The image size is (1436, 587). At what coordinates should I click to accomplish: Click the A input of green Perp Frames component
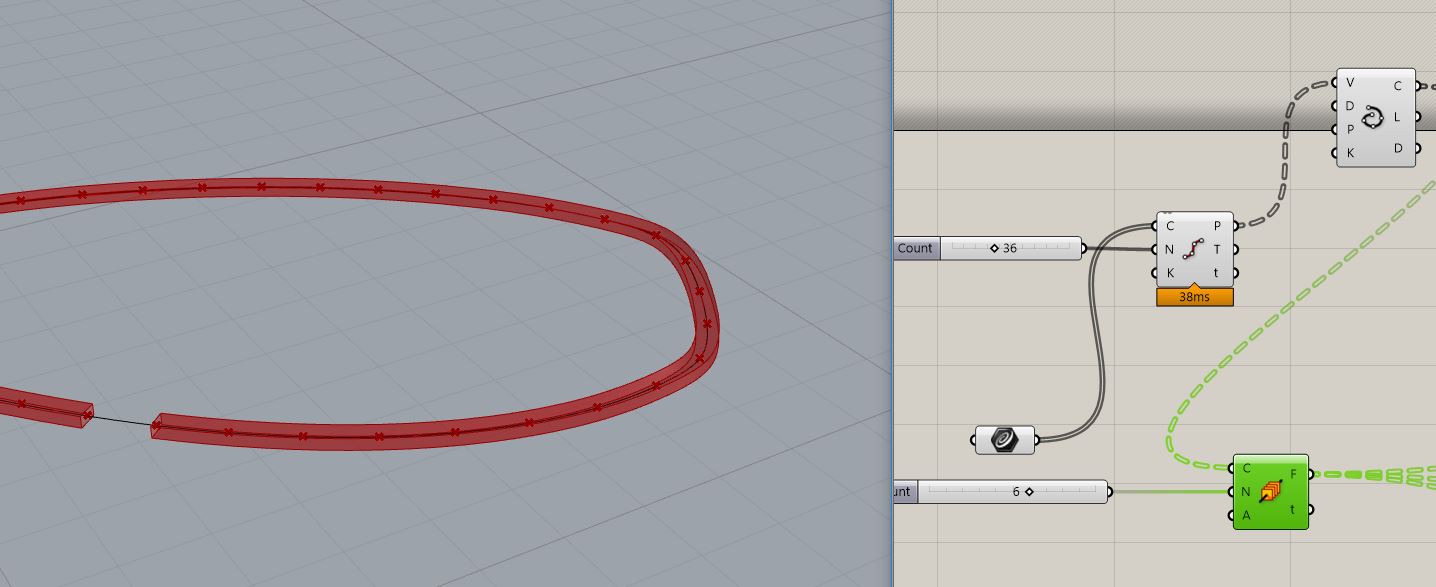tap(1246, 515)
